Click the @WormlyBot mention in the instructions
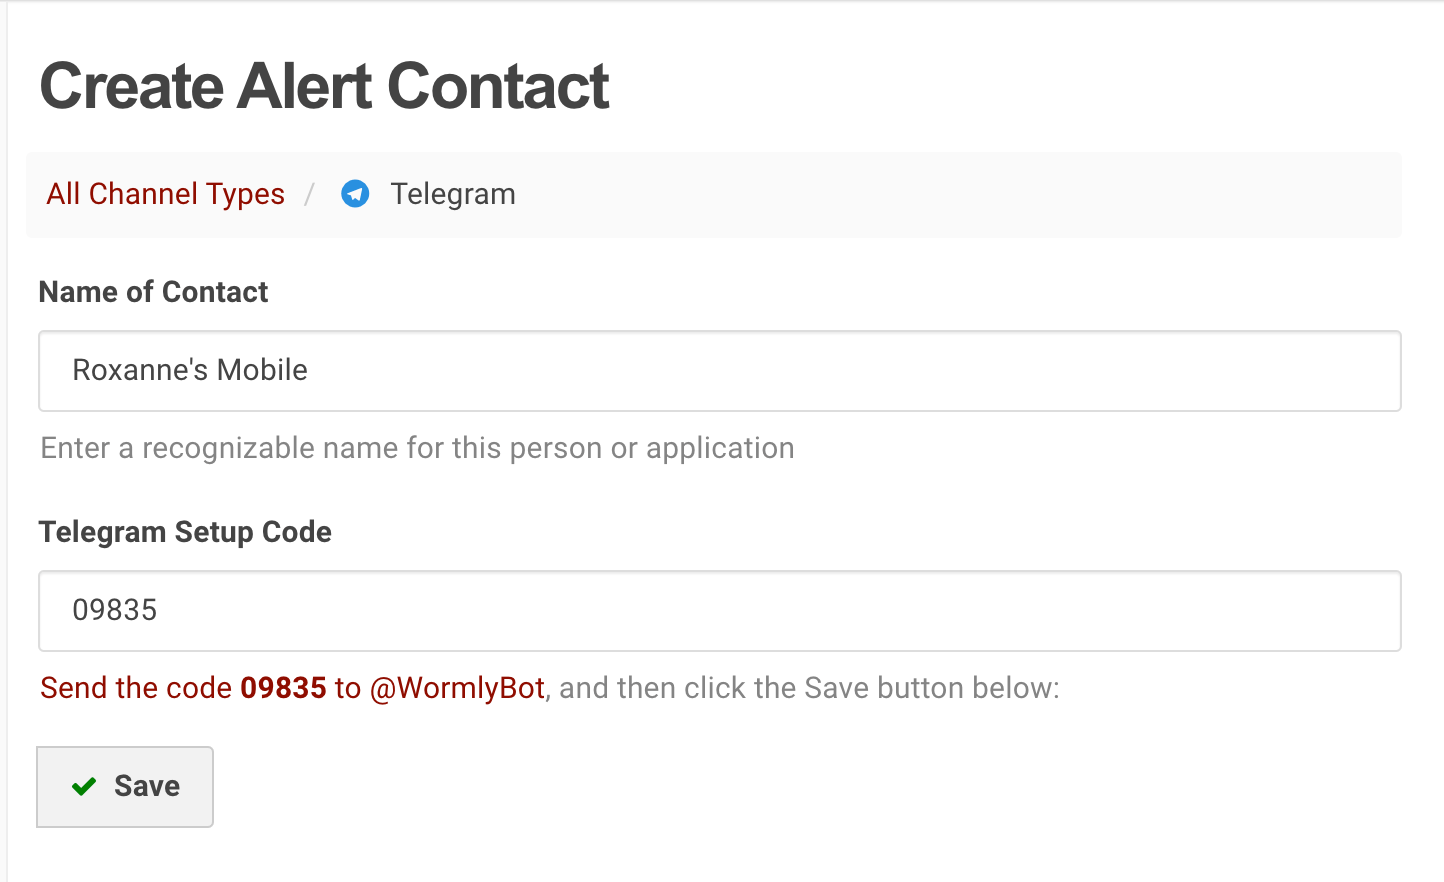Screen dimensions: 1444x882 (457, 688)
